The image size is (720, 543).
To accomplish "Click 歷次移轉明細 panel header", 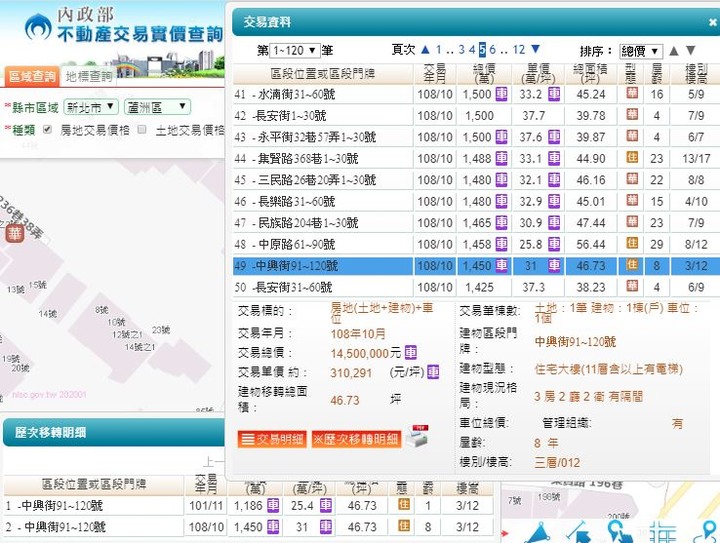I will click(x=114, y=432).
